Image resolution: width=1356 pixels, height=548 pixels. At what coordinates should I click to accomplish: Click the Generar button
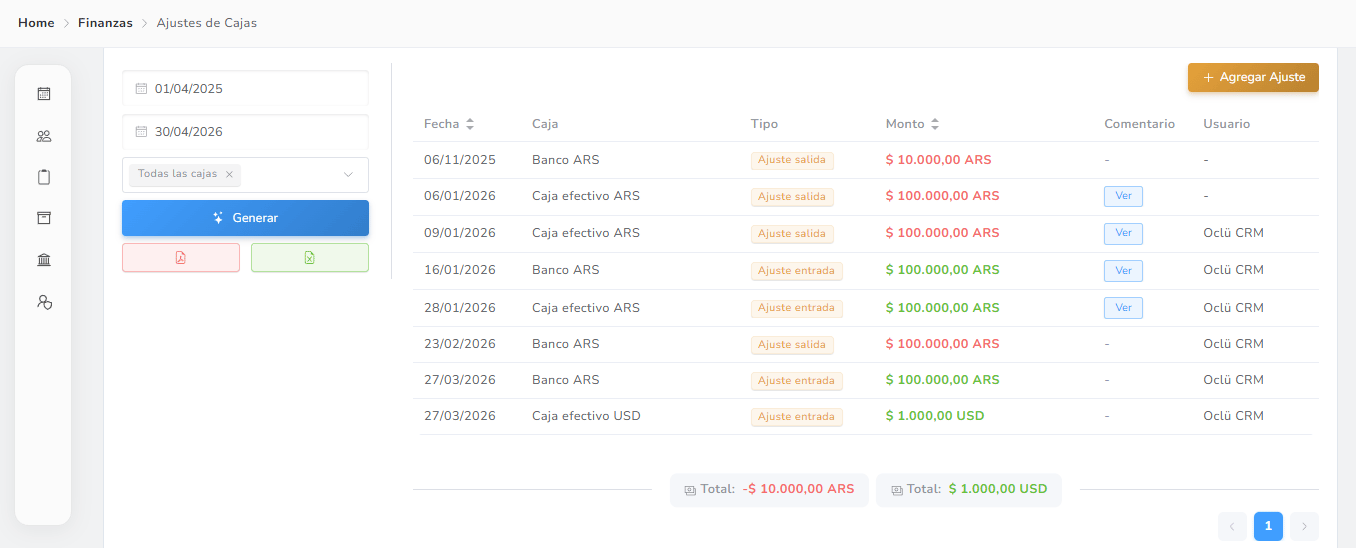(245, 217)
